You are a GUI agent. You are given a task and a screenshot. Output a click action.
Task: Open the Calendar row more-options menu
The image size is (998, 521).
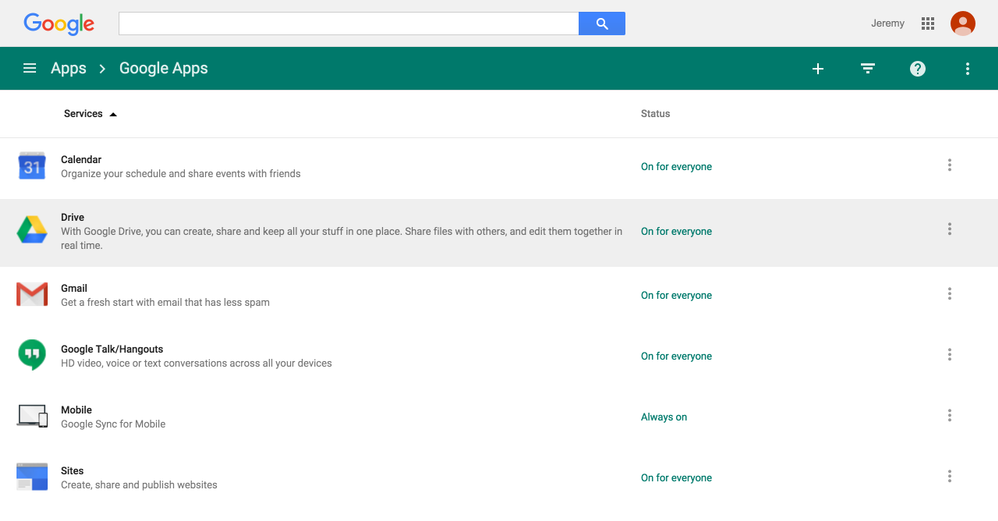[949, 165]
